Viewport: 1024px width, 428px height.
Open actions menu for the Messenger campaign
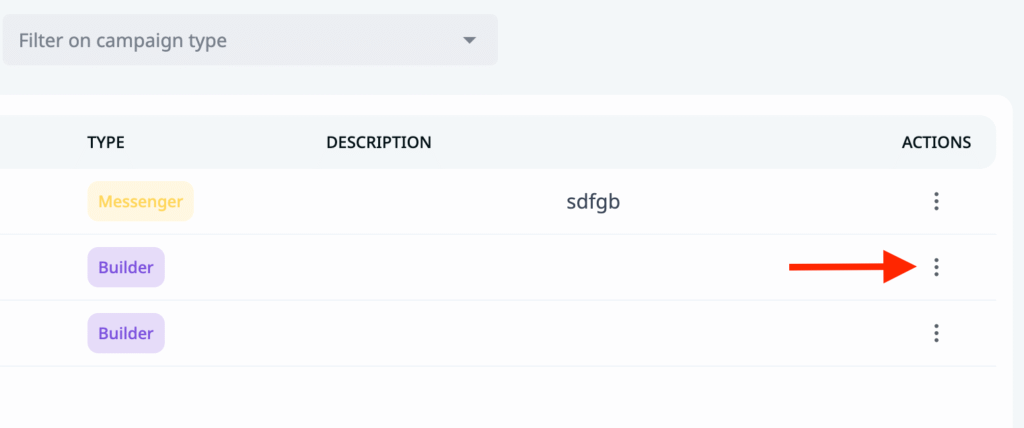[936, 202]
